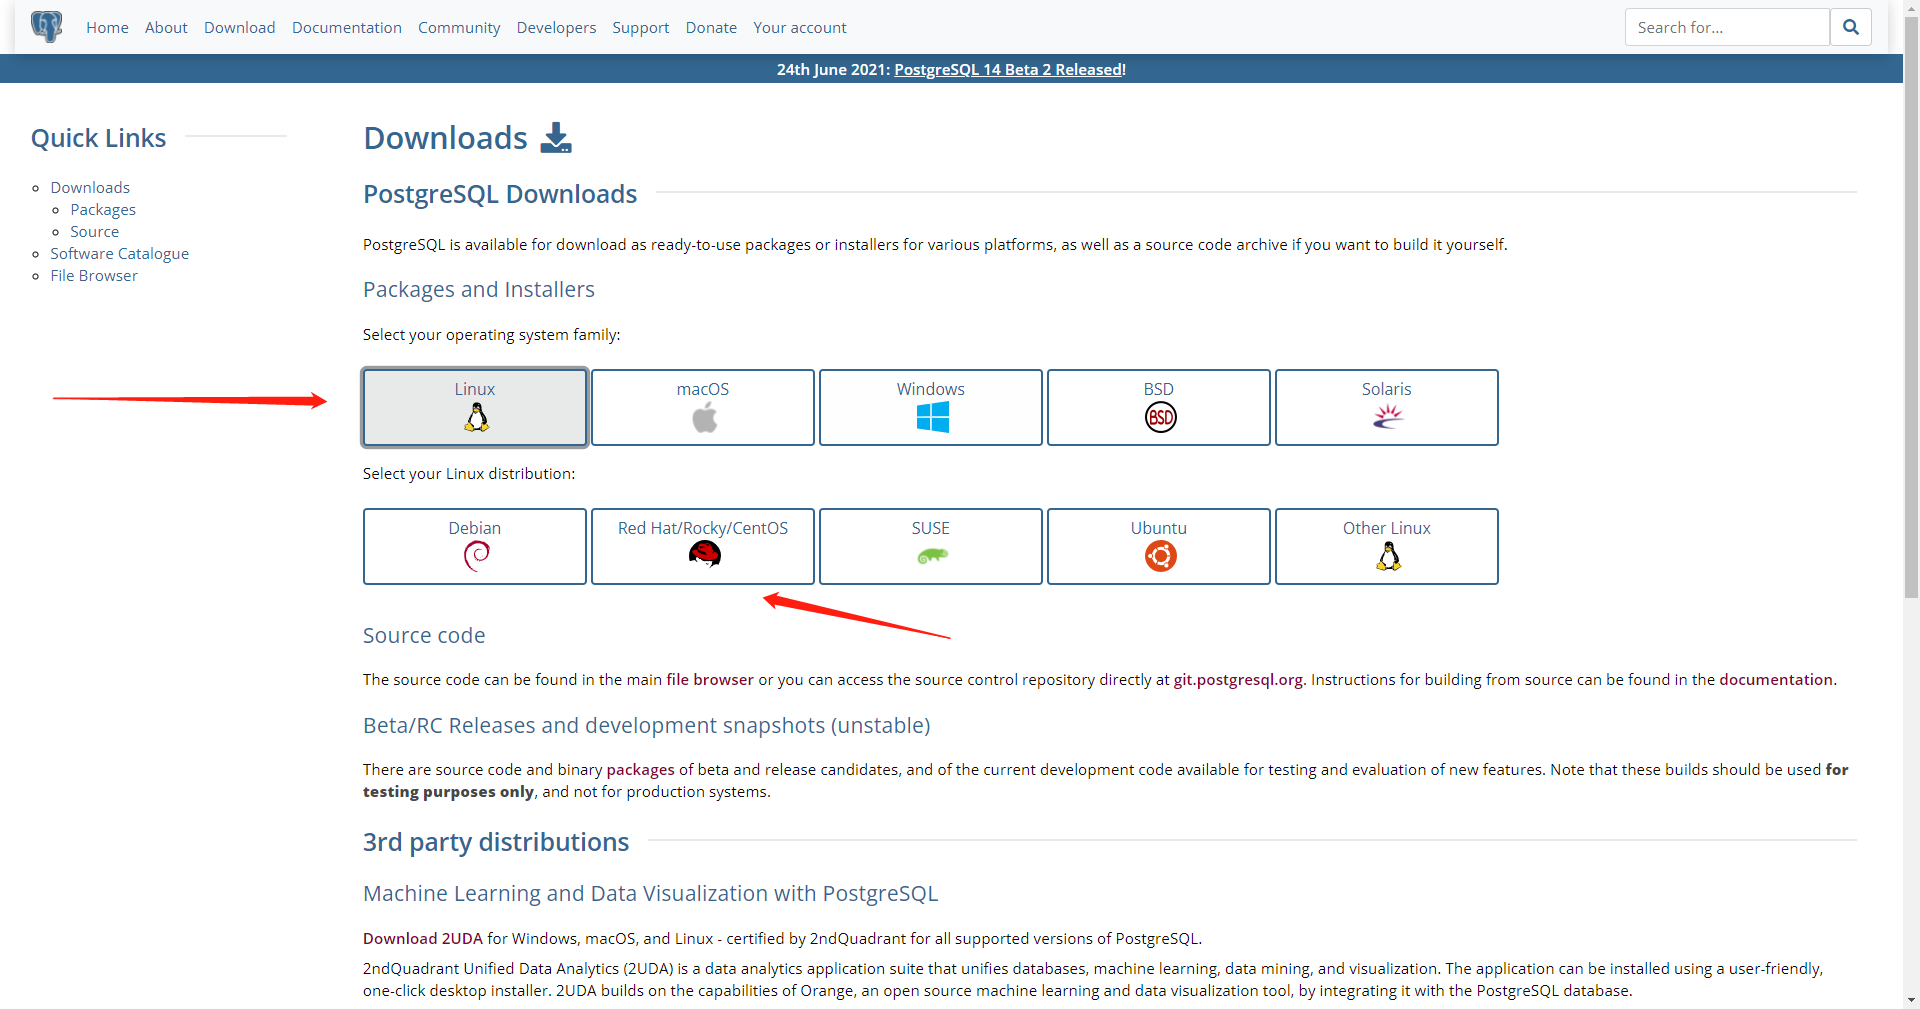The height and width of the screenshot is (1009, 1920).
Task: Click the PostgreSQL elephant logo
Action: point(47,27)
